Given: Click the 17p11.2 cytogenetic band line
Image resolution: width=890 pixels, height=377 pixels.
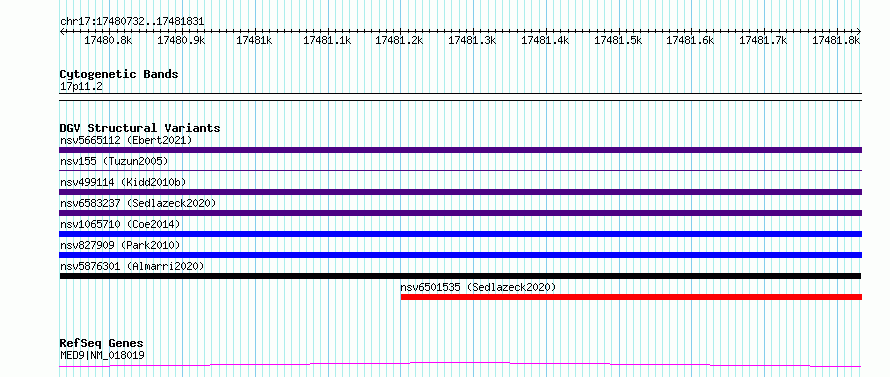Looking at the screenshot, I should tap(460, 97).
